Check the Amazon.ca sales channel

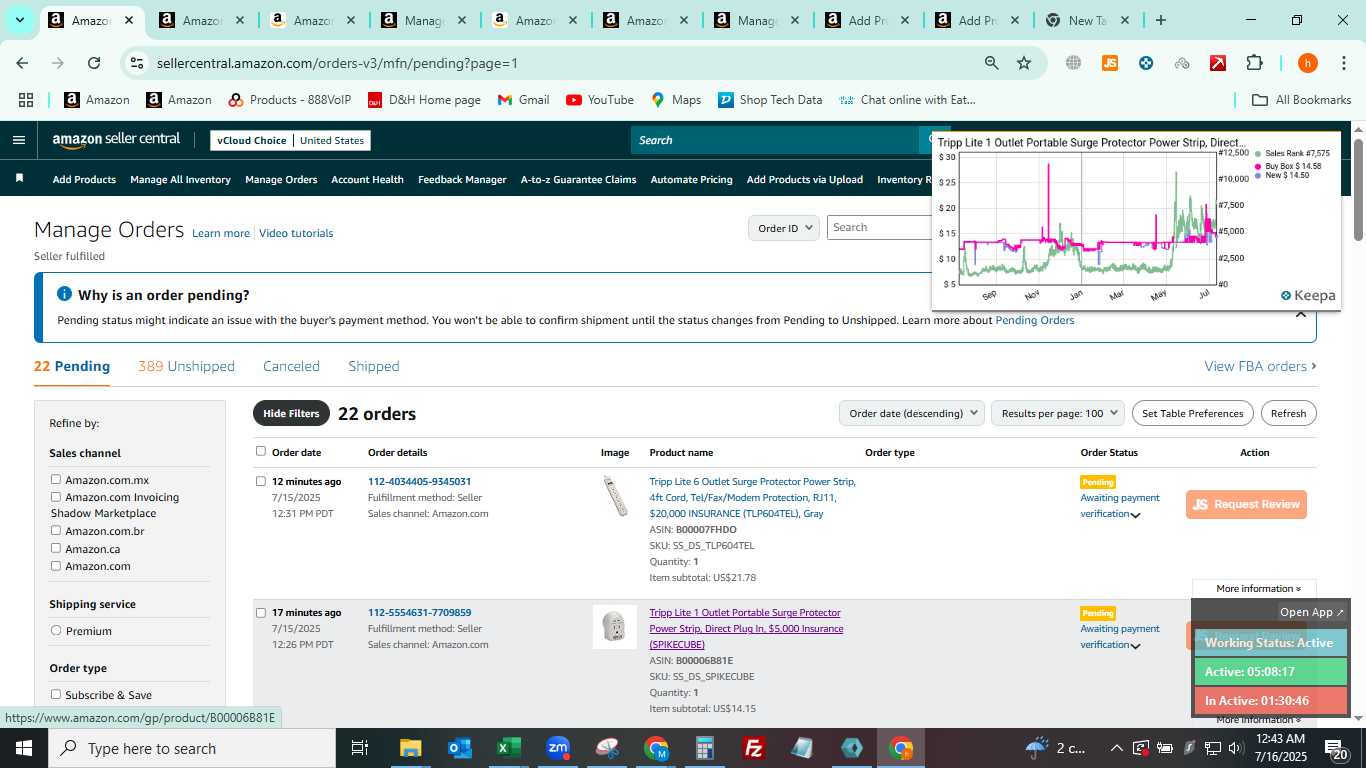pyautogui.click(x=56, y=549)
